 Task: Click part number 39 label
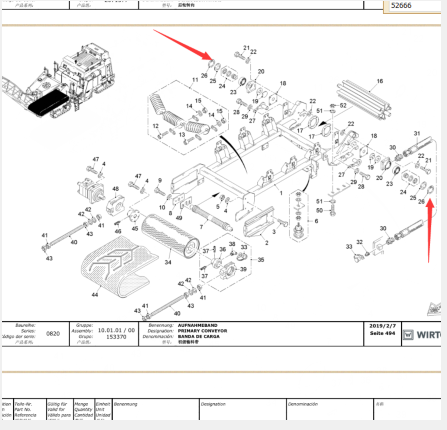click(x=243, y=269)
